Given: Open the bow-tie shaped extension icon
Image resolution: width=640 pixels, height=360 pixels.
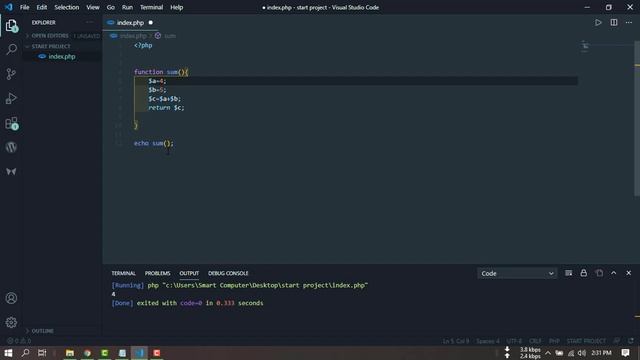Looking at the screenshot, I should pos(11,172).
